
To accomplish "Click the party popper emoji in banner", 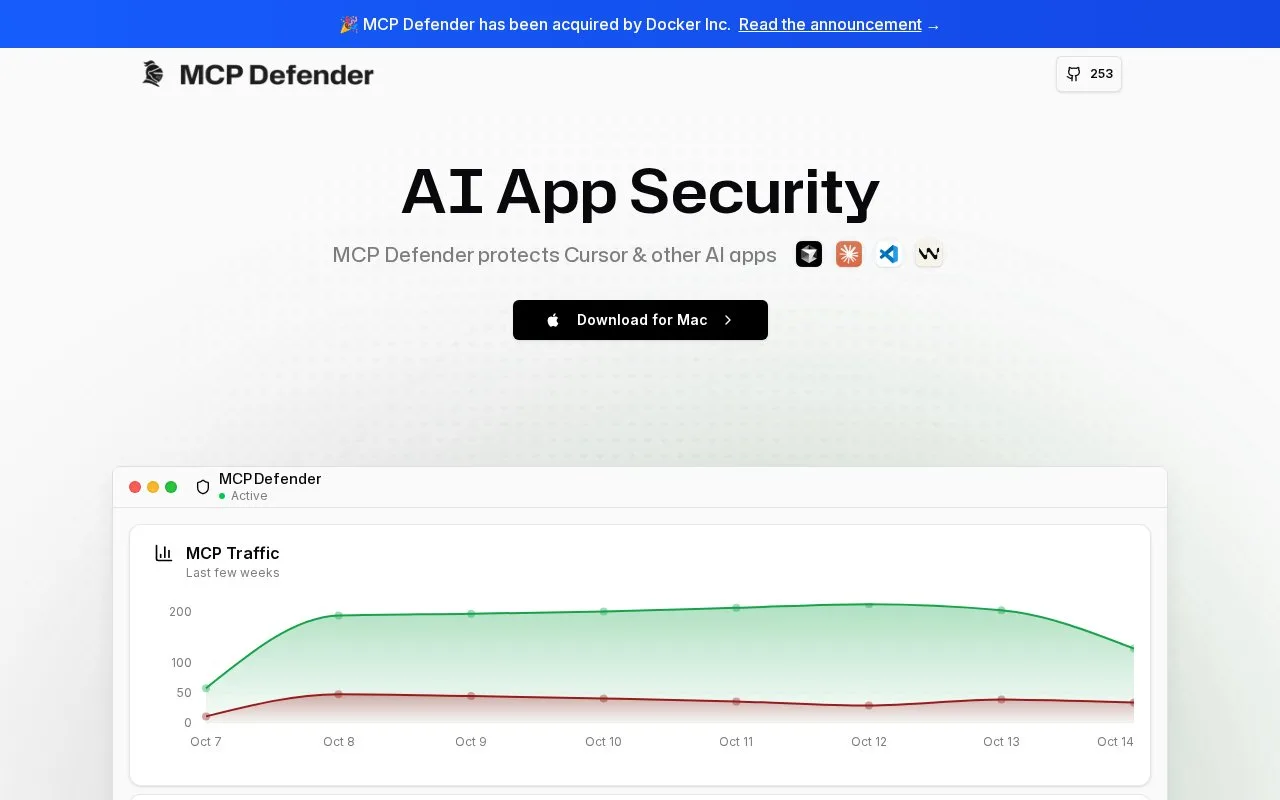I will pos(349,25).
